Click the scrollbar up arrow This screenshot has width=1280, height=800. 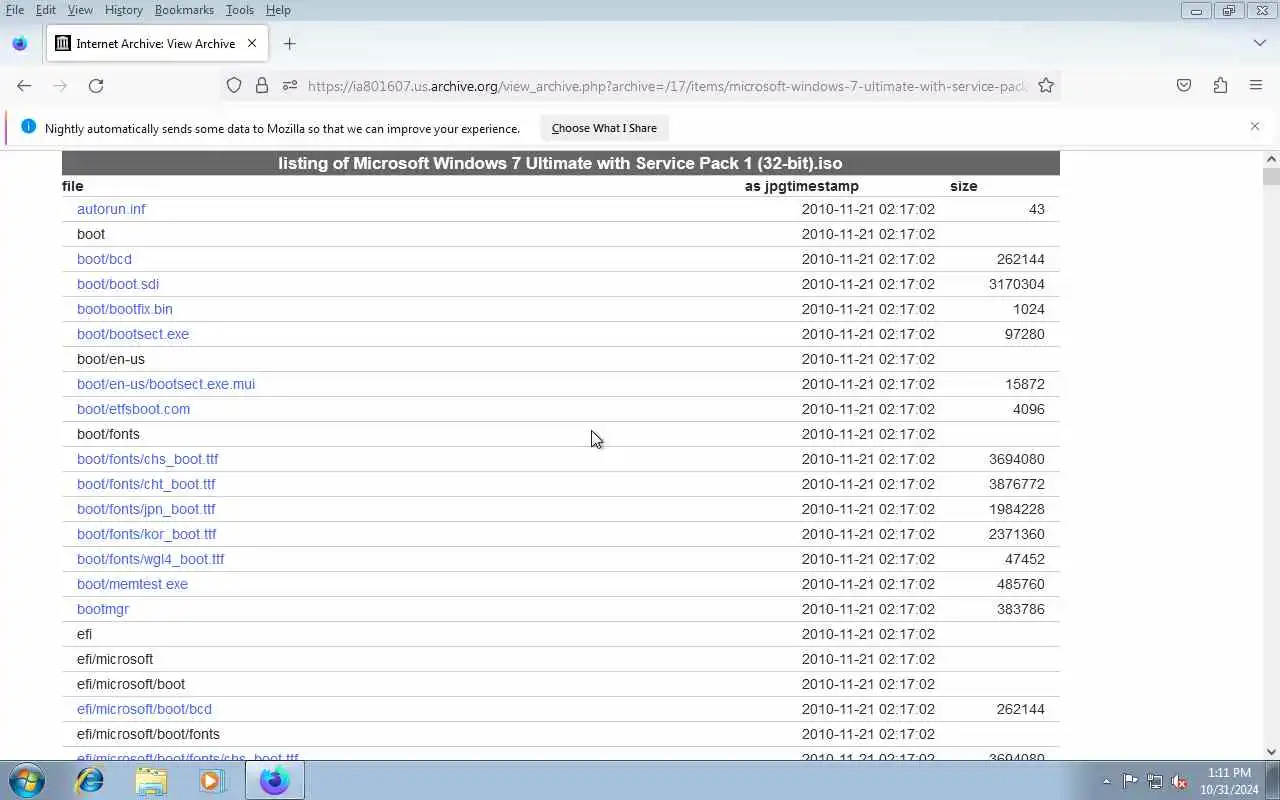[x=1271, y=159]
